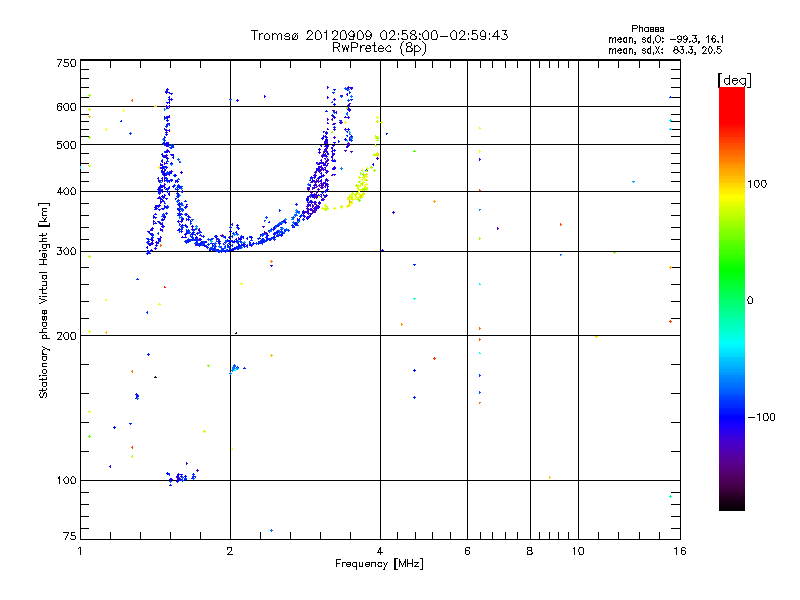The image size is (800, 600).
Task: Click the y-axis tick label '200'
Action: [66, 336]
